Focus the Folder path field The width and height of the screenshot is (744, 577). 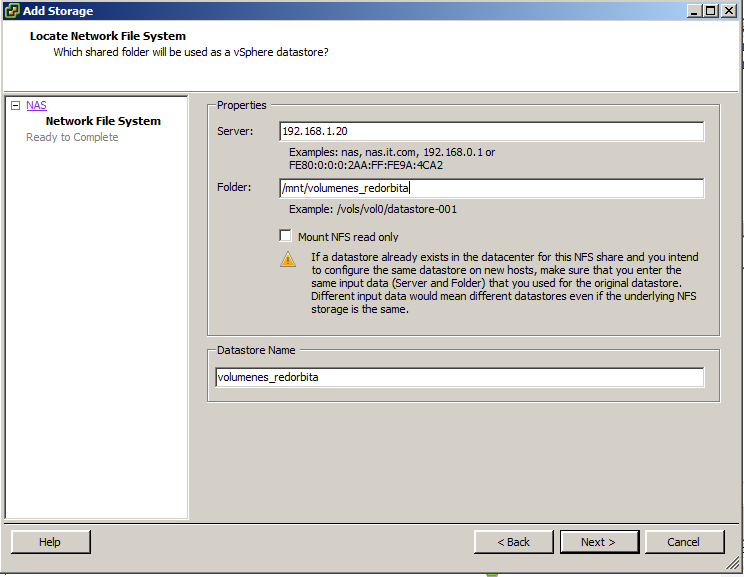[491, 188]
